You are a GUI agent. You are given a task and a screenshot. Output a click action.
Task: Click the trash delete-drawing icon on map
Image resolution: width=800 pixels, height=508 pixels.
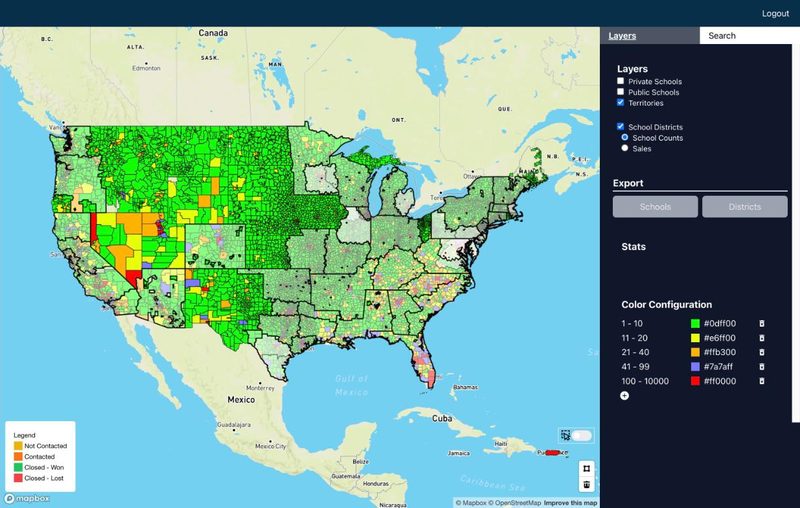pos(587,484)
